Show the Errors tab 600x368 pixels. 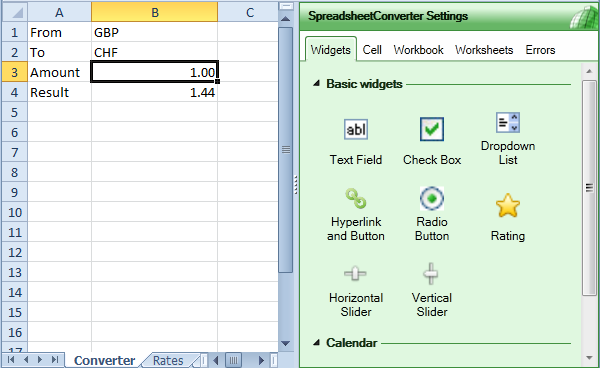click(540, 50)
